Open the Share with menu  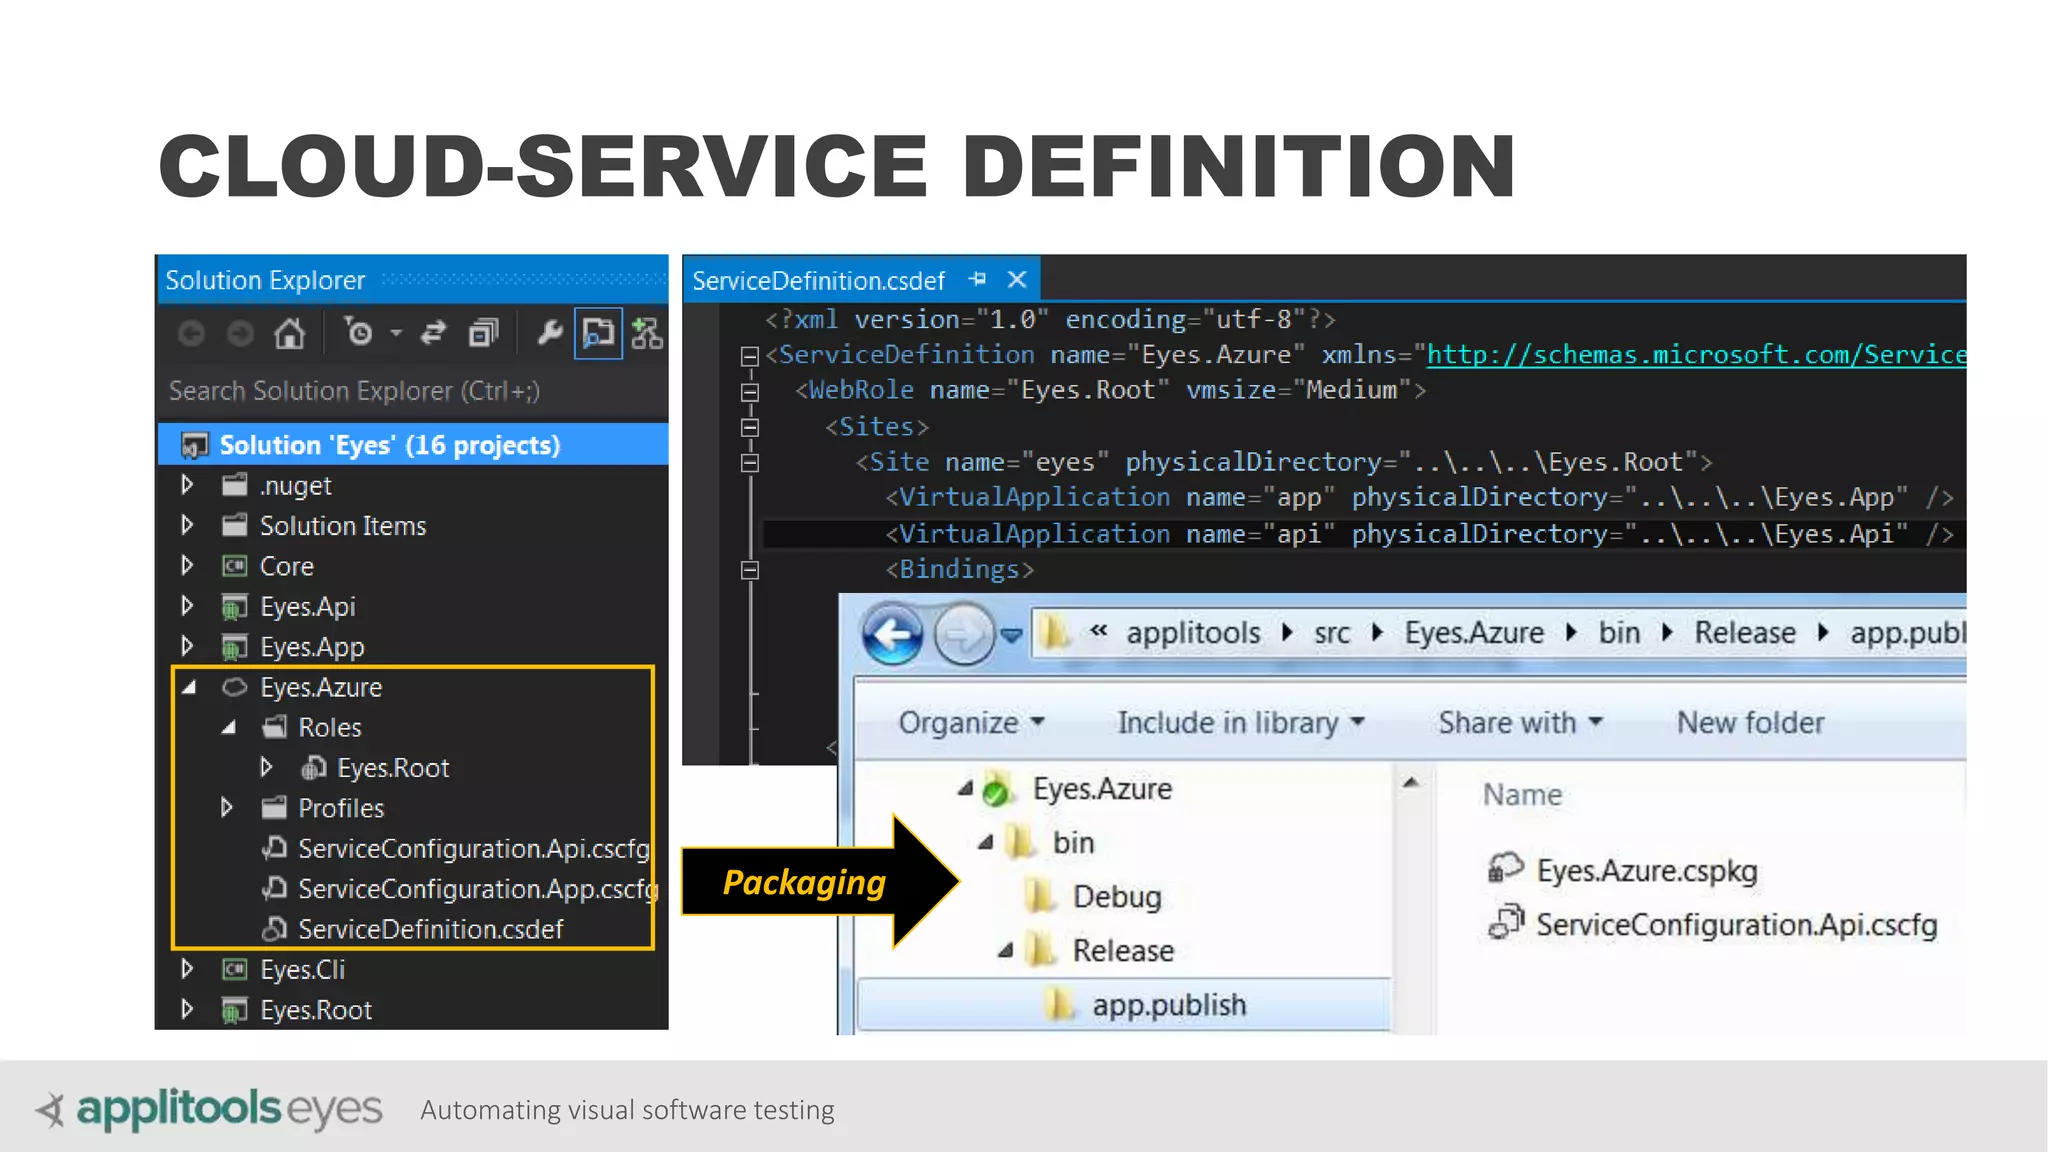coord(1520,723)
